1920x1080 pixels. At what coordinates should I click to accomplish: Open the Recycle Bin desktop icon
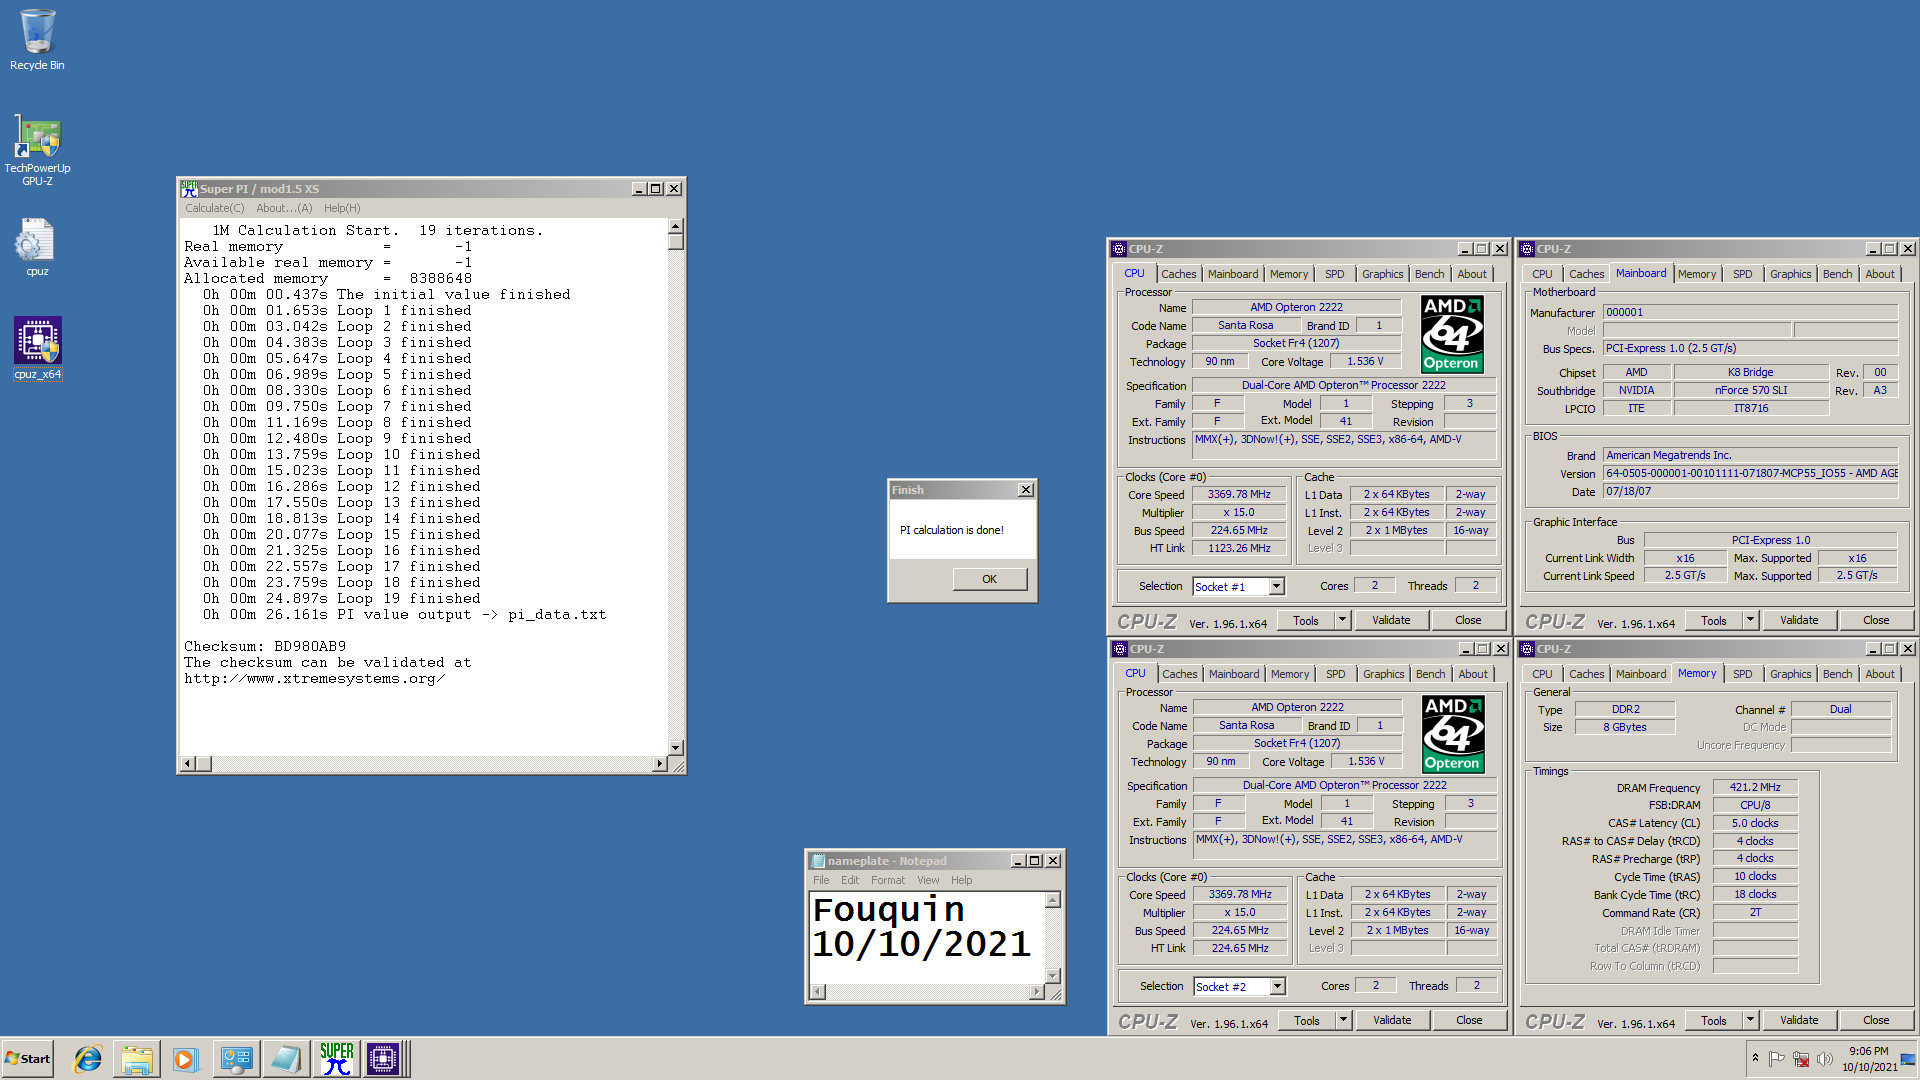pyautogui.click(x=37, y=40)
